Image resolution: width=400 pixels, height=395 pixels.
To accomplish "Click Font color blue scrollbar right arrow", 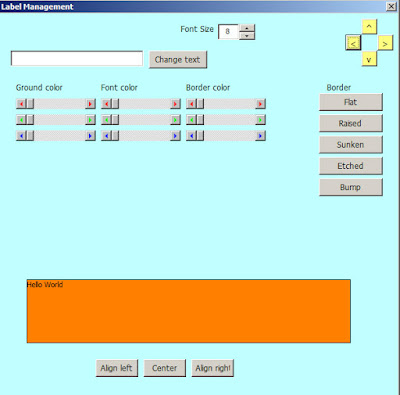I will pyautogui.click(x=175, y=136).
